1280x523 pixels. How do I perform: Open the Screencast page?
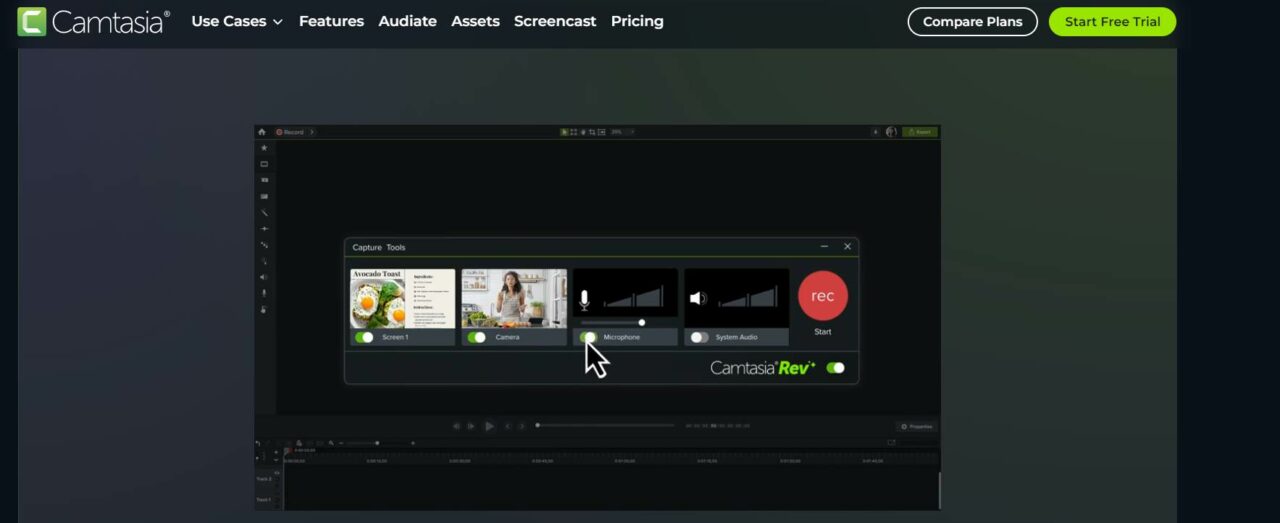(x=555, y=21)
